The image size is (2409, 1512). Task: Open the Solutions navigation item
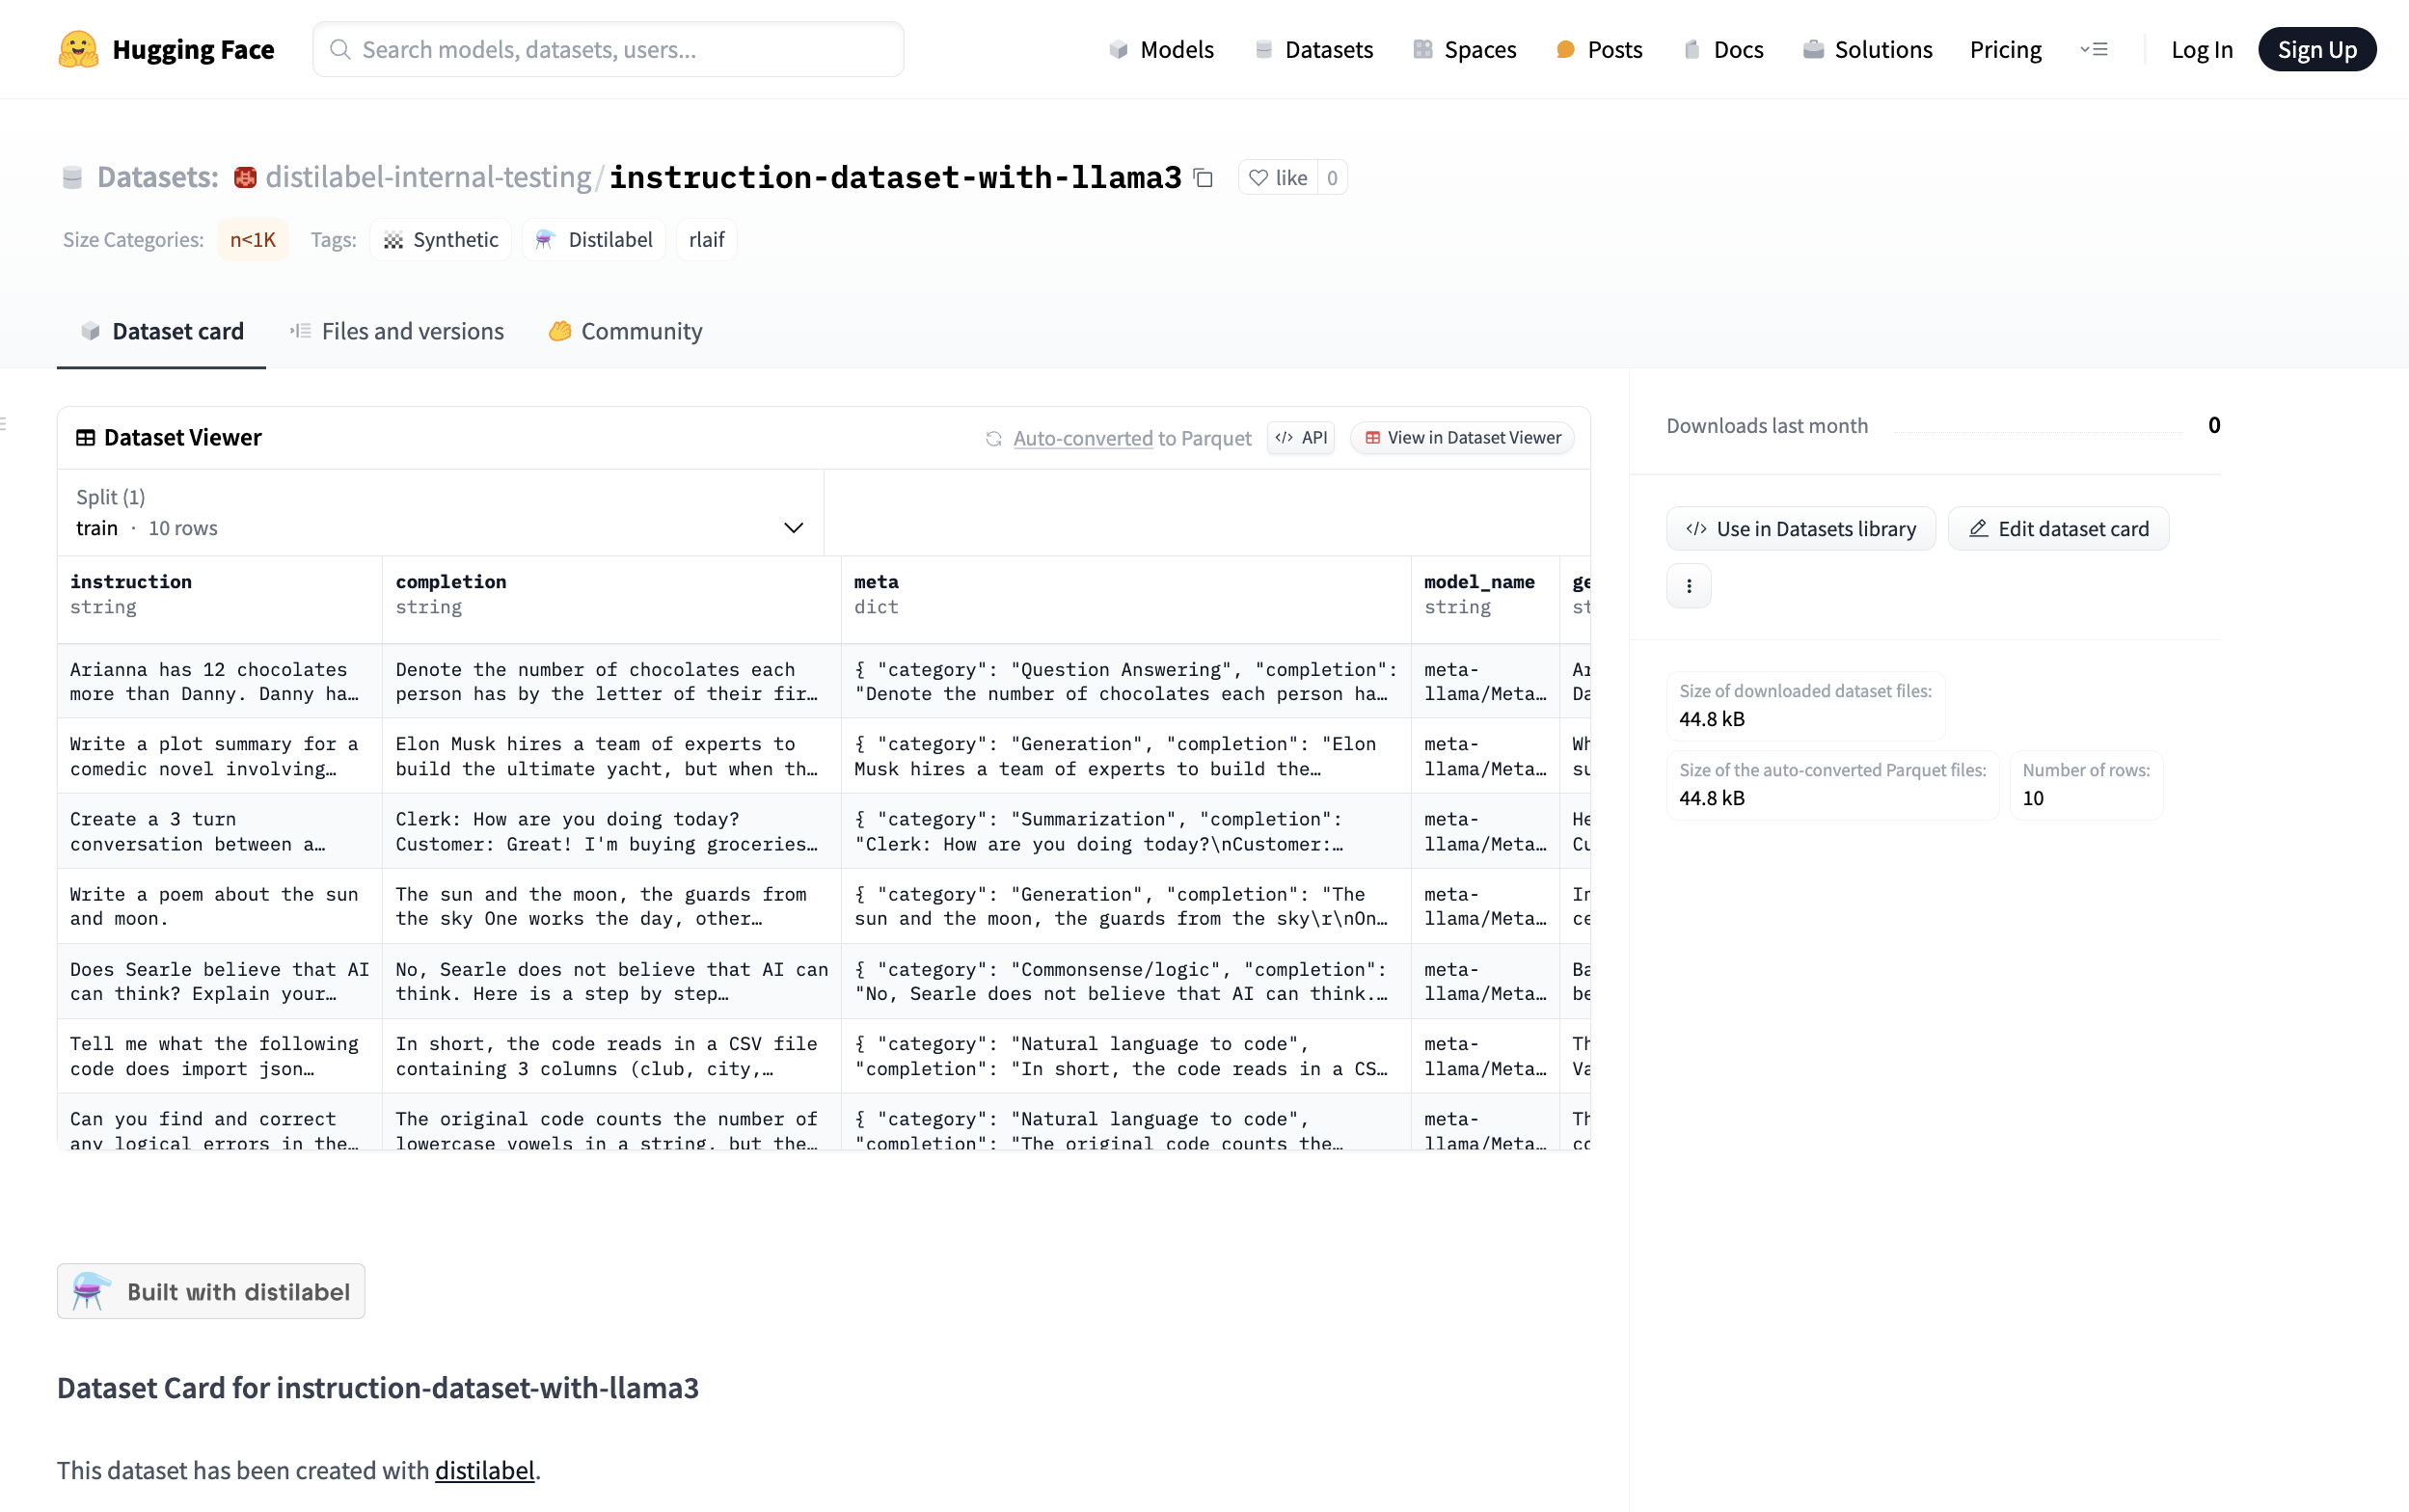pyautogui.click(x=1867, y=49)
